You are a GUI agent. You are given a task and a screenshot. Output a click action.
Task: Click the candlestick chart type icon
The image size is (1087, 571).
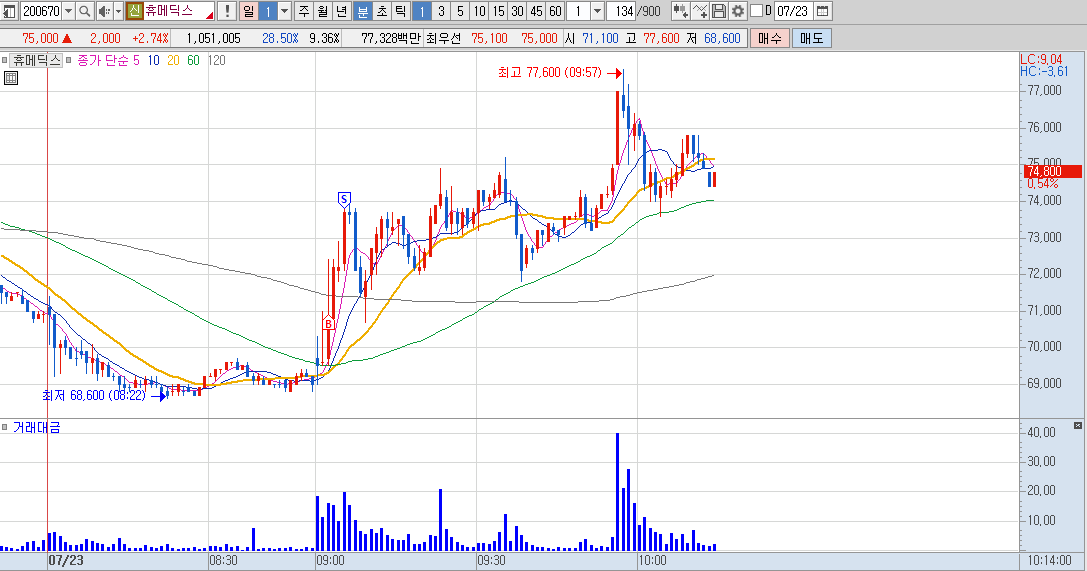coord(681,11)
